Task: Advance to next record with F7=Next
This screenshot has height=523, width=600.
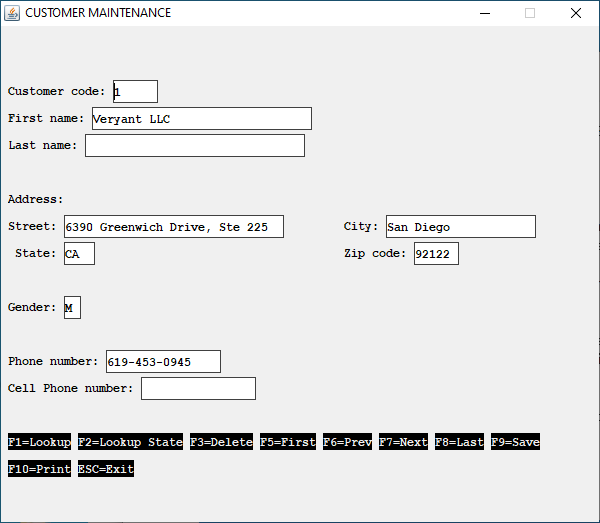Action: [x=403, y=442]
